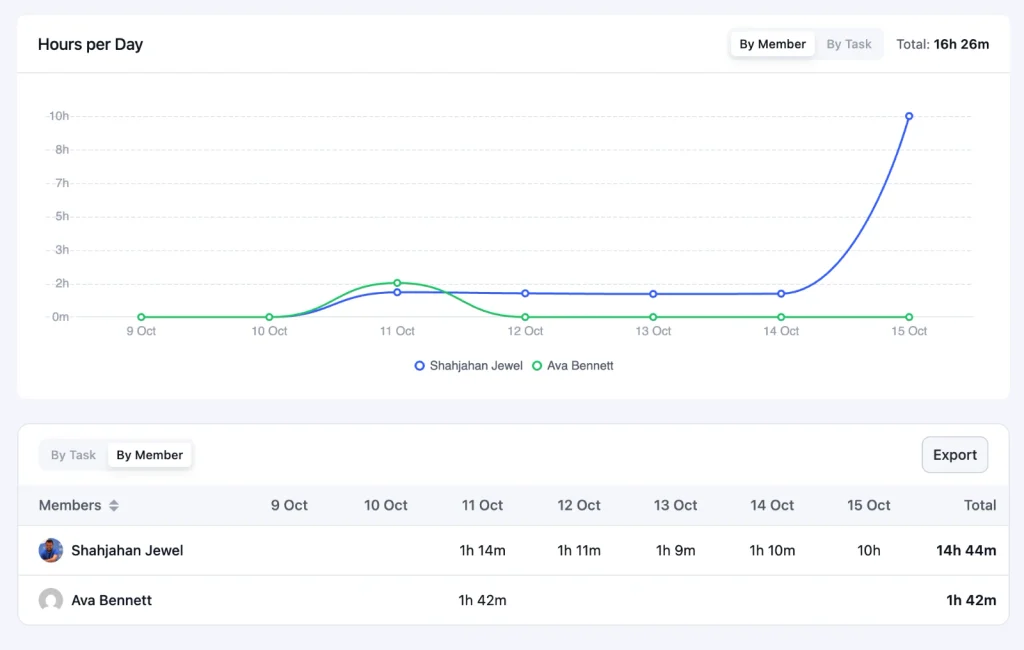Click the 15 Oct column header
Image resolution: width=1024 pixels, height=650 pixels.
[x=869, y=506]
